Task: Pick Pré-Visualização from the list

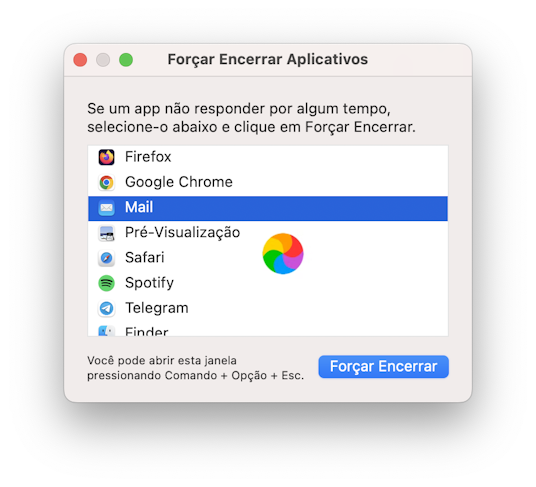Action: (x=268, y=233)
